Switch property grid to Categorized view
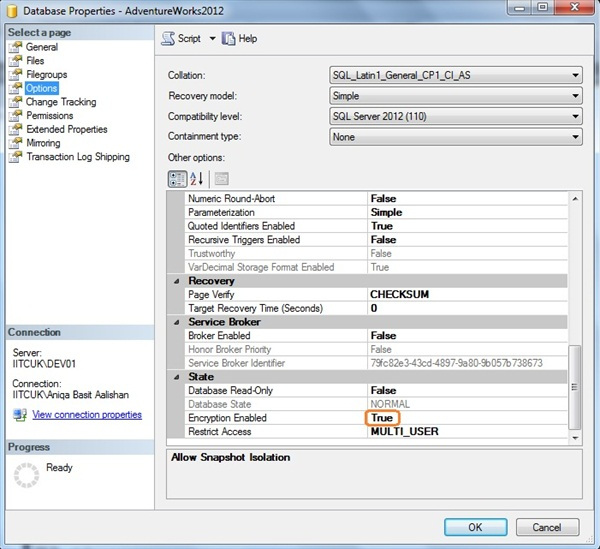Image resolution: width=600 pixels, height=549 pixels. pos(178,179)
